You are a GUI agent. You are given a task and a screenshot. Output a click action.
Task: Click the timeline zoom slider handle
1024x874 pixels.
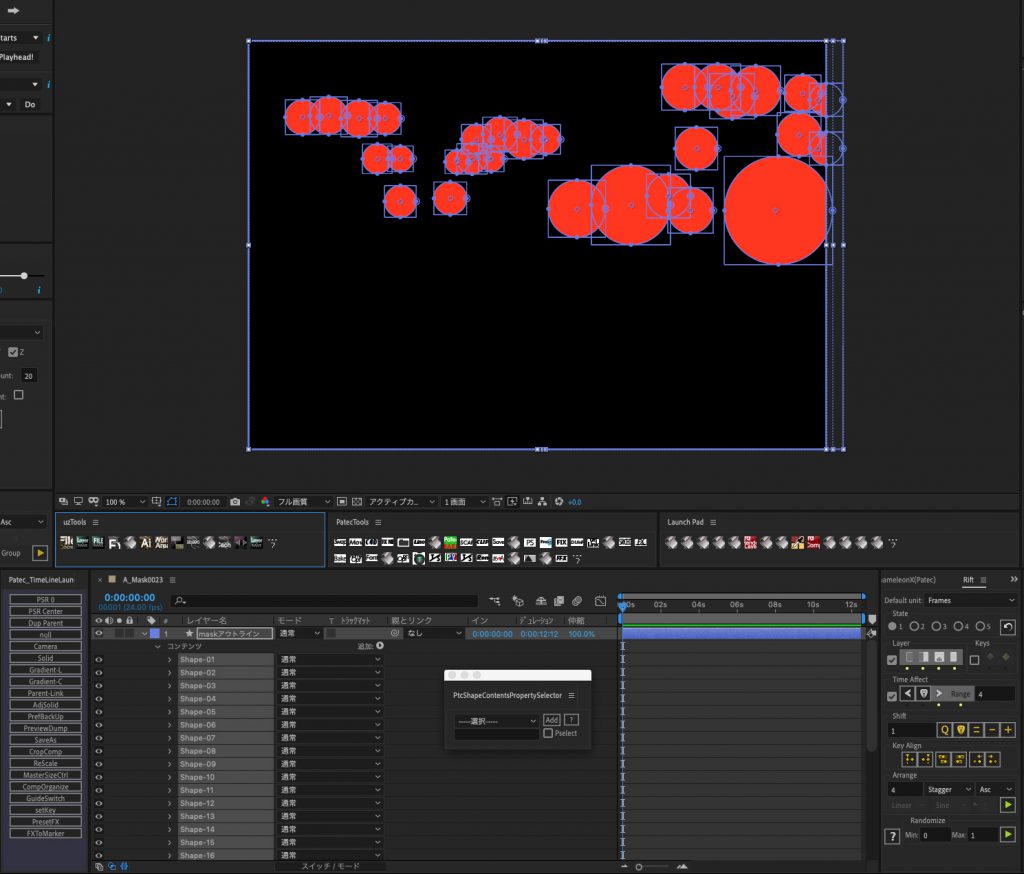(639, 866)
